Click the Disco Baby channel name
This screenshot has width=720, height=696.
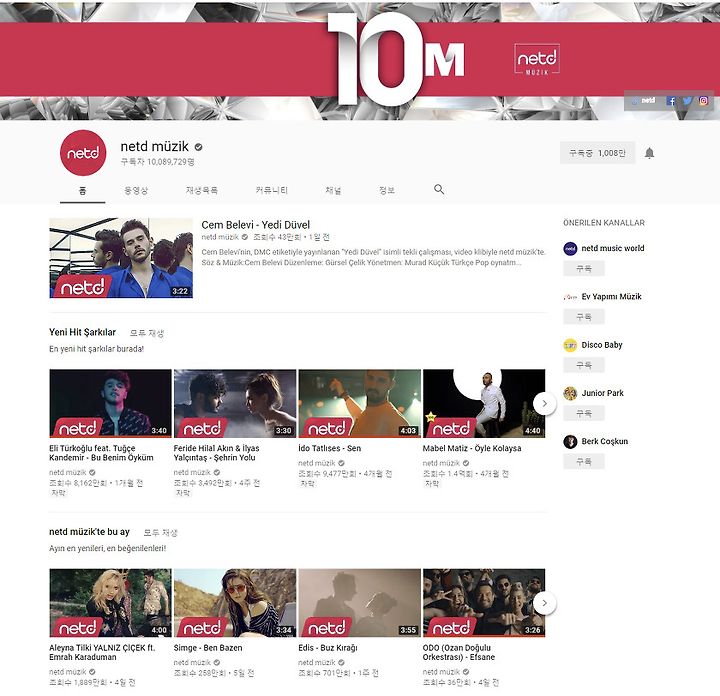click(602, 345)
